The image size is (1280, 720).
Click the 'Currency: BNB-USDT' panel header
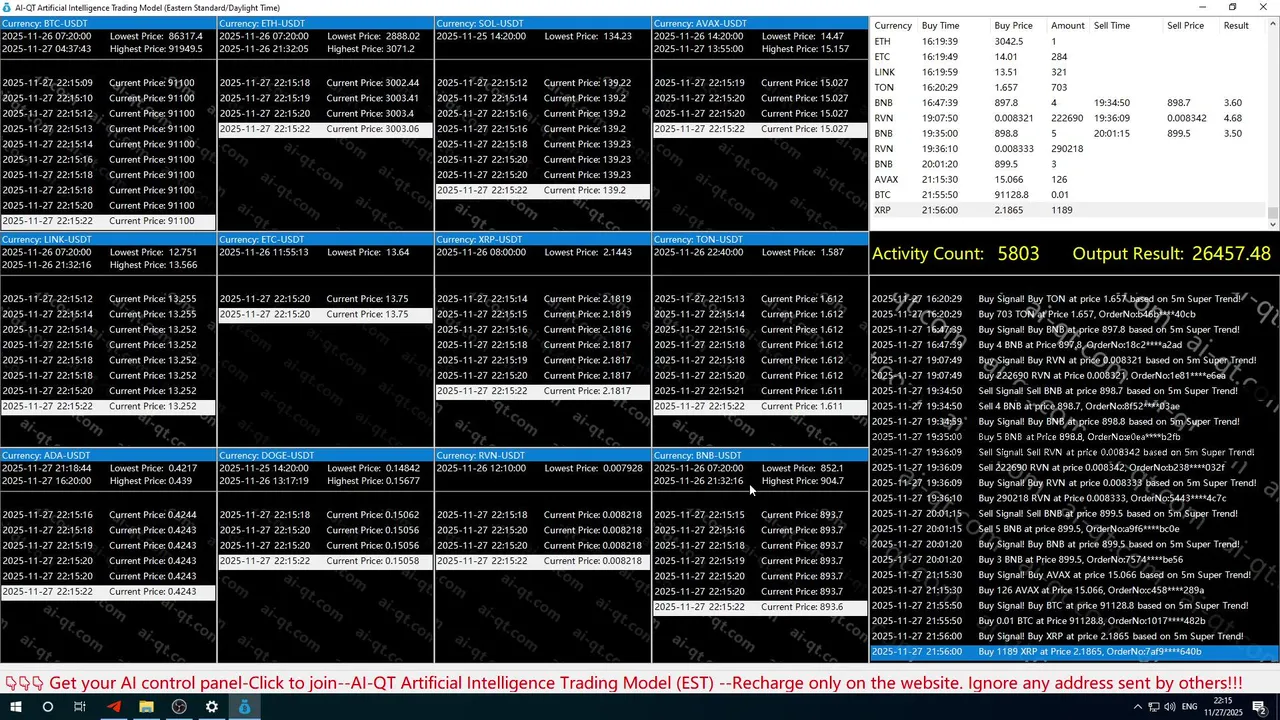[760, 455]
